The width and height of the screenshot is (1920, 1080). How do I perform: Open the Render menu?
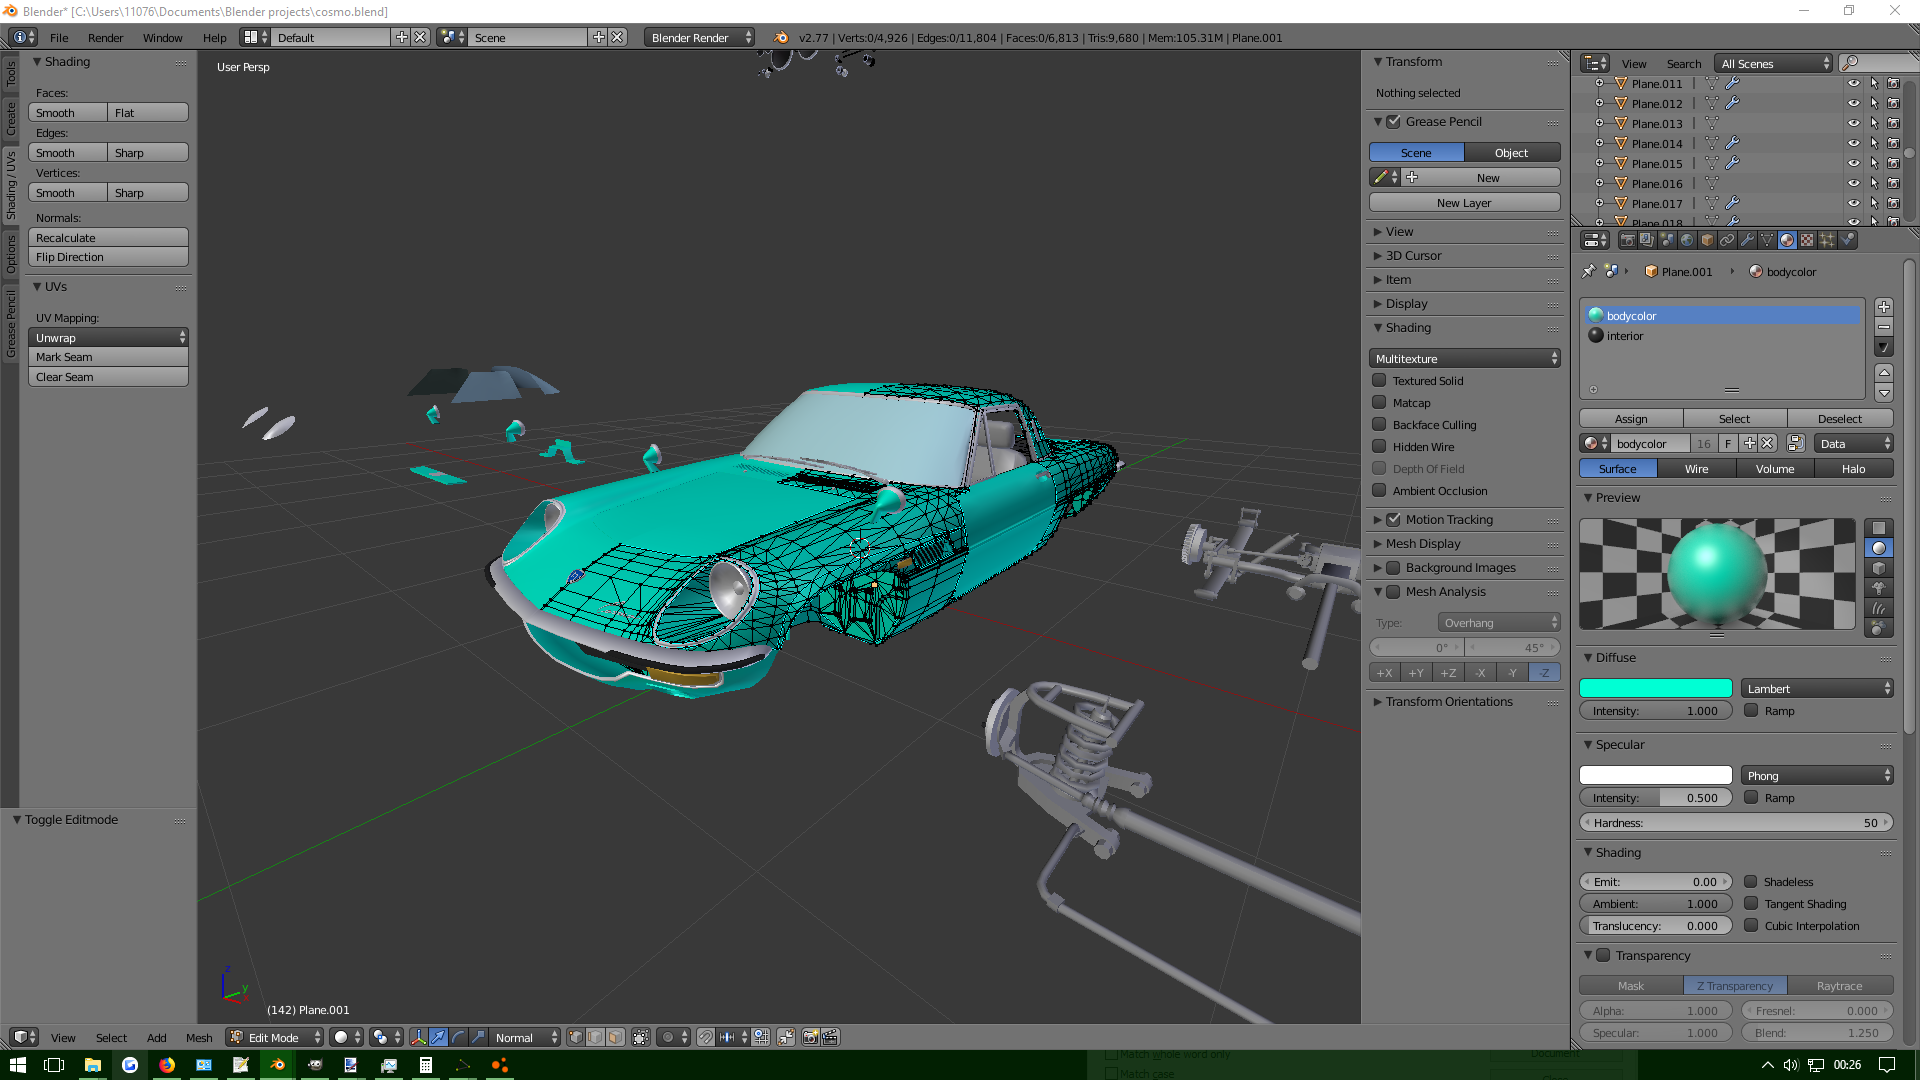105,38
